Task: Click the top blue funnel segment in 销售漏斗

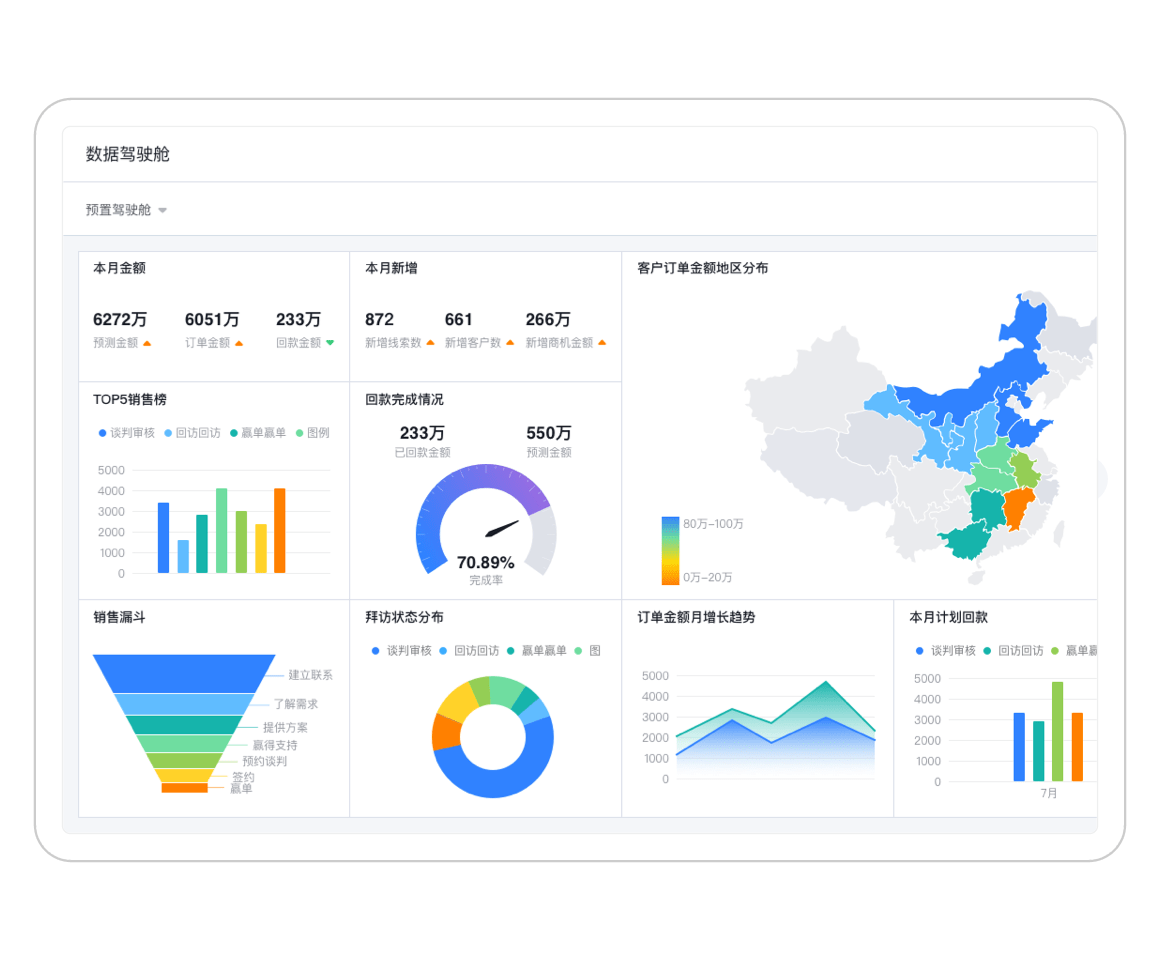Action: [x=184, y=673]
